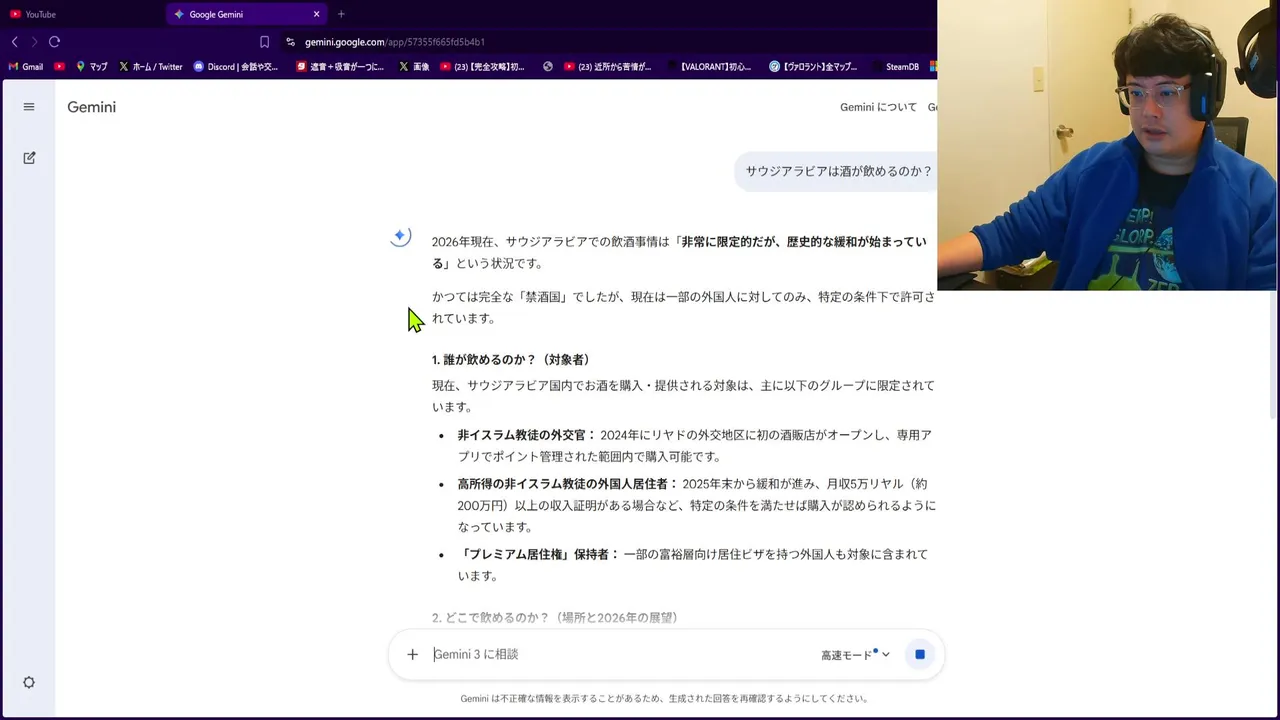Click the user message サウジアラビアは酒が飲めるのか？
This screenshot has height=720, width=1280.
click(x=838, y=171)
